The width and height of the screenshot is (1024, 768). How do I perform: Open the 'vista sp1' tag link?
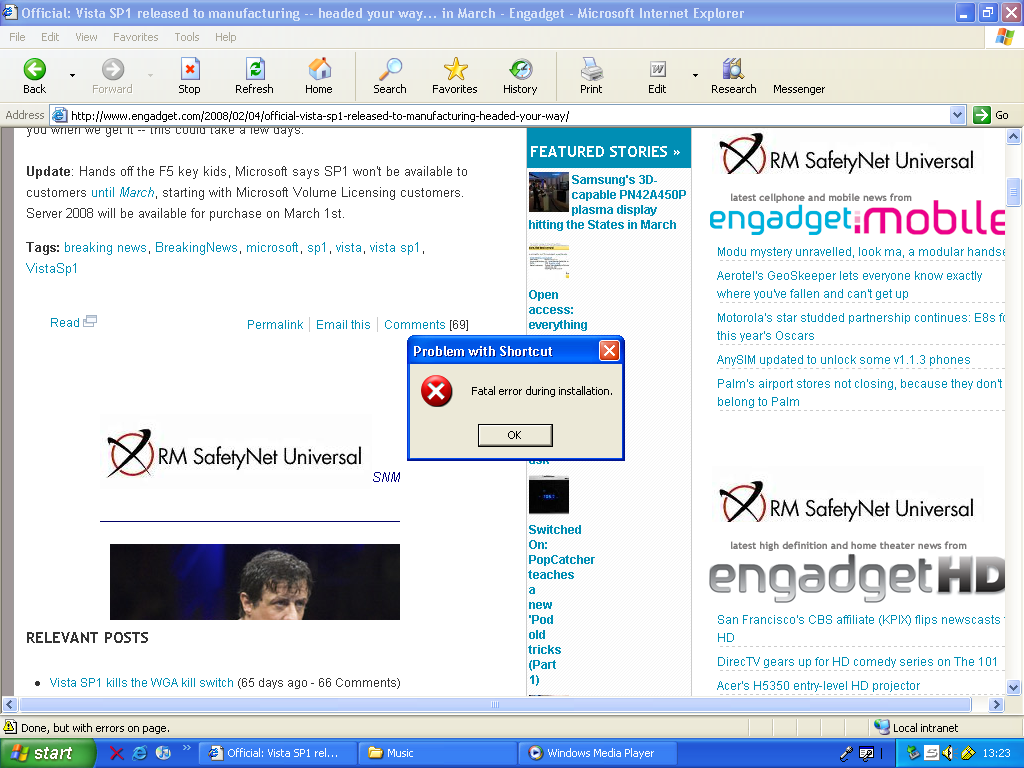[394, 248]
